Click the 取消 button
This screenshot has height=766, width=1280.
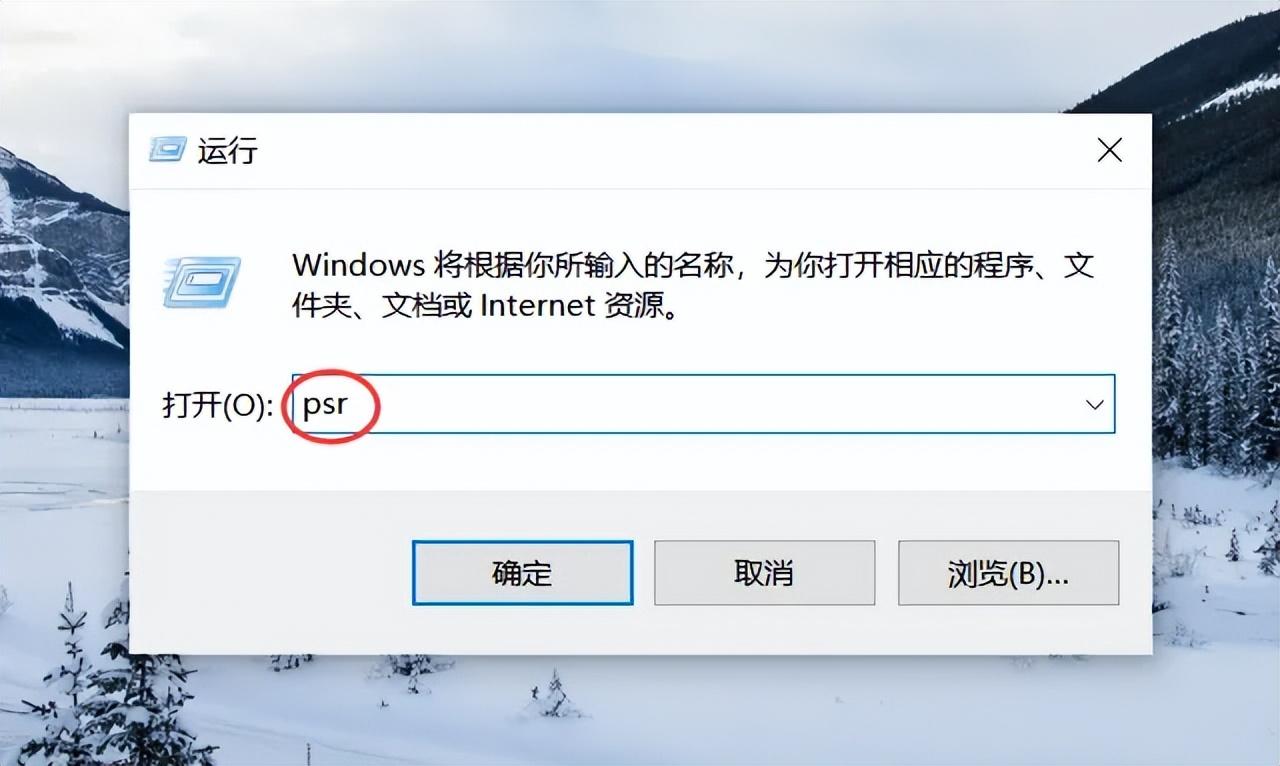(765, 573)
